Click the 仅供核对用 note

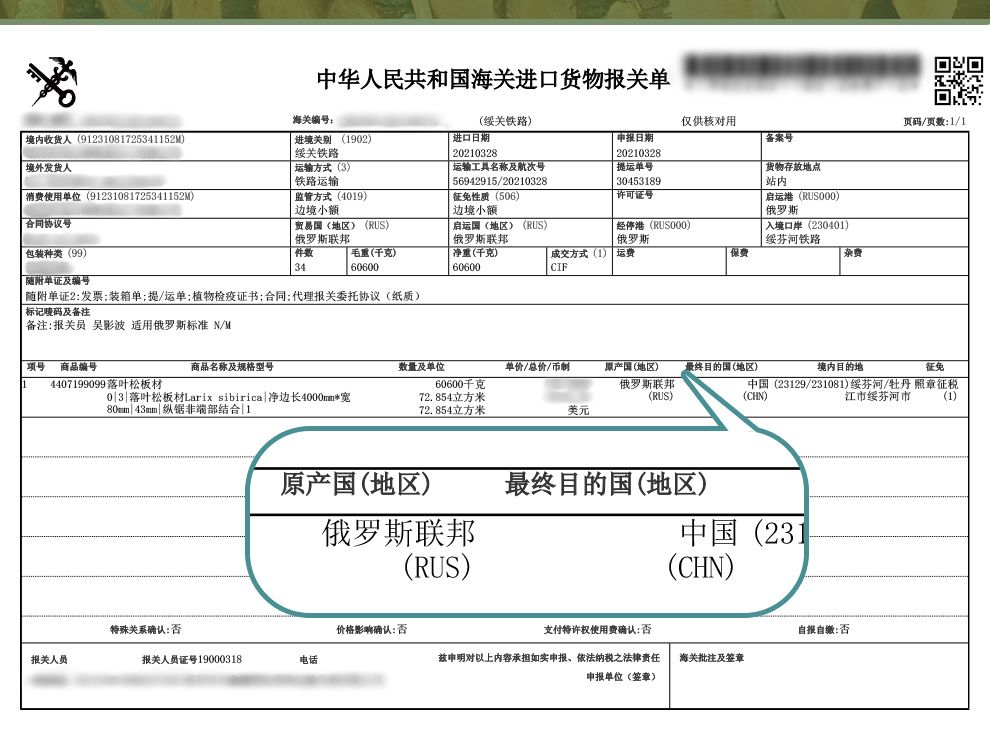(x=708, y=121)
